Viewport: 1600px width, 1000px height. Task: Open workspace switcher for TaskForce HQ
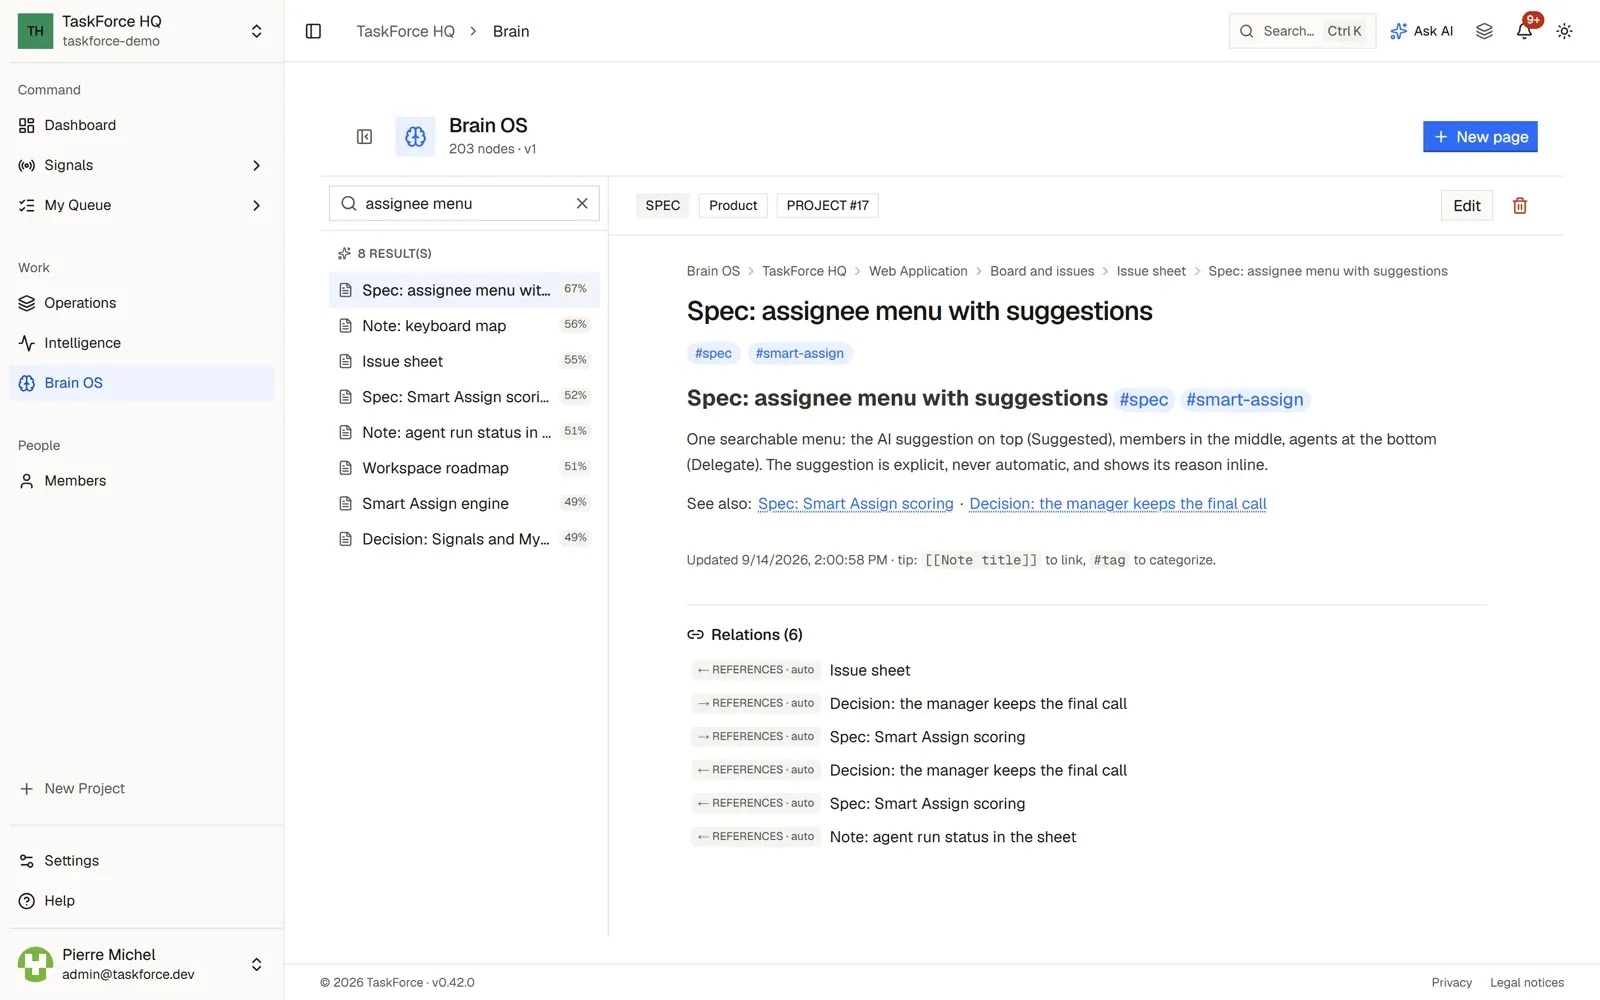click(142, 31)
